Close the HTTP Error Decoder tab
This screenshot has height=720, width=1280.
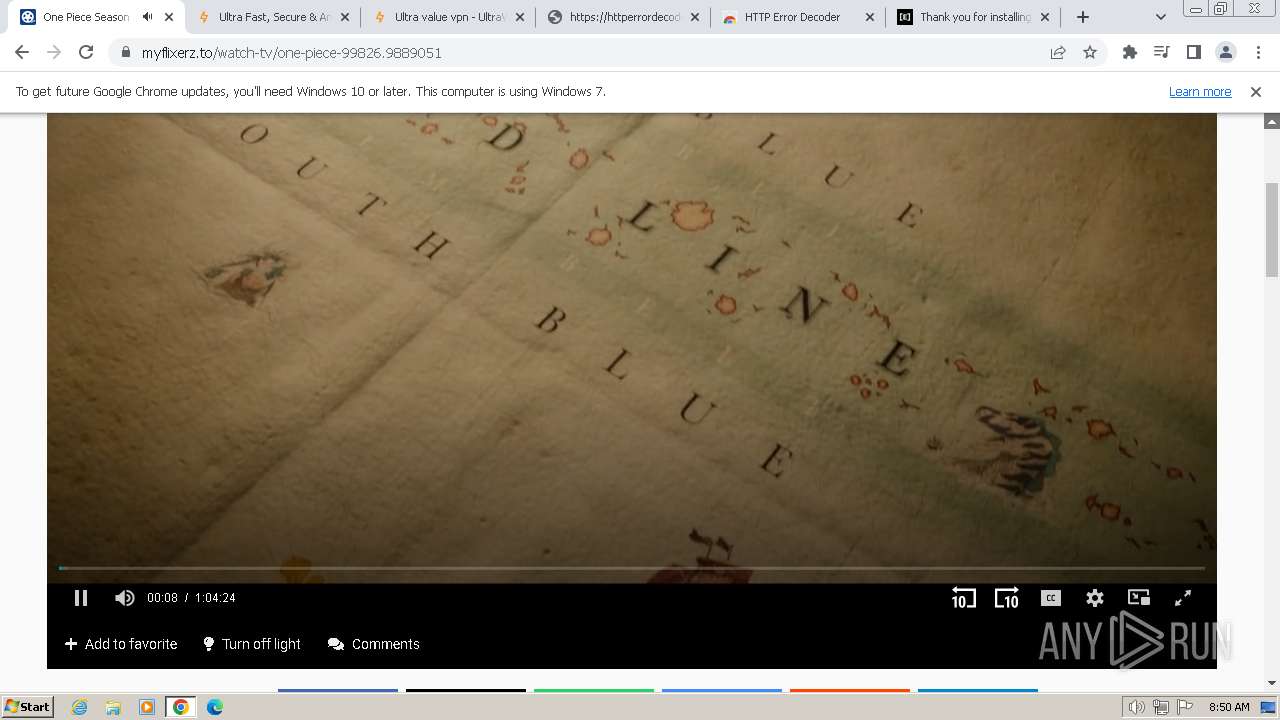tap(869, 17)
